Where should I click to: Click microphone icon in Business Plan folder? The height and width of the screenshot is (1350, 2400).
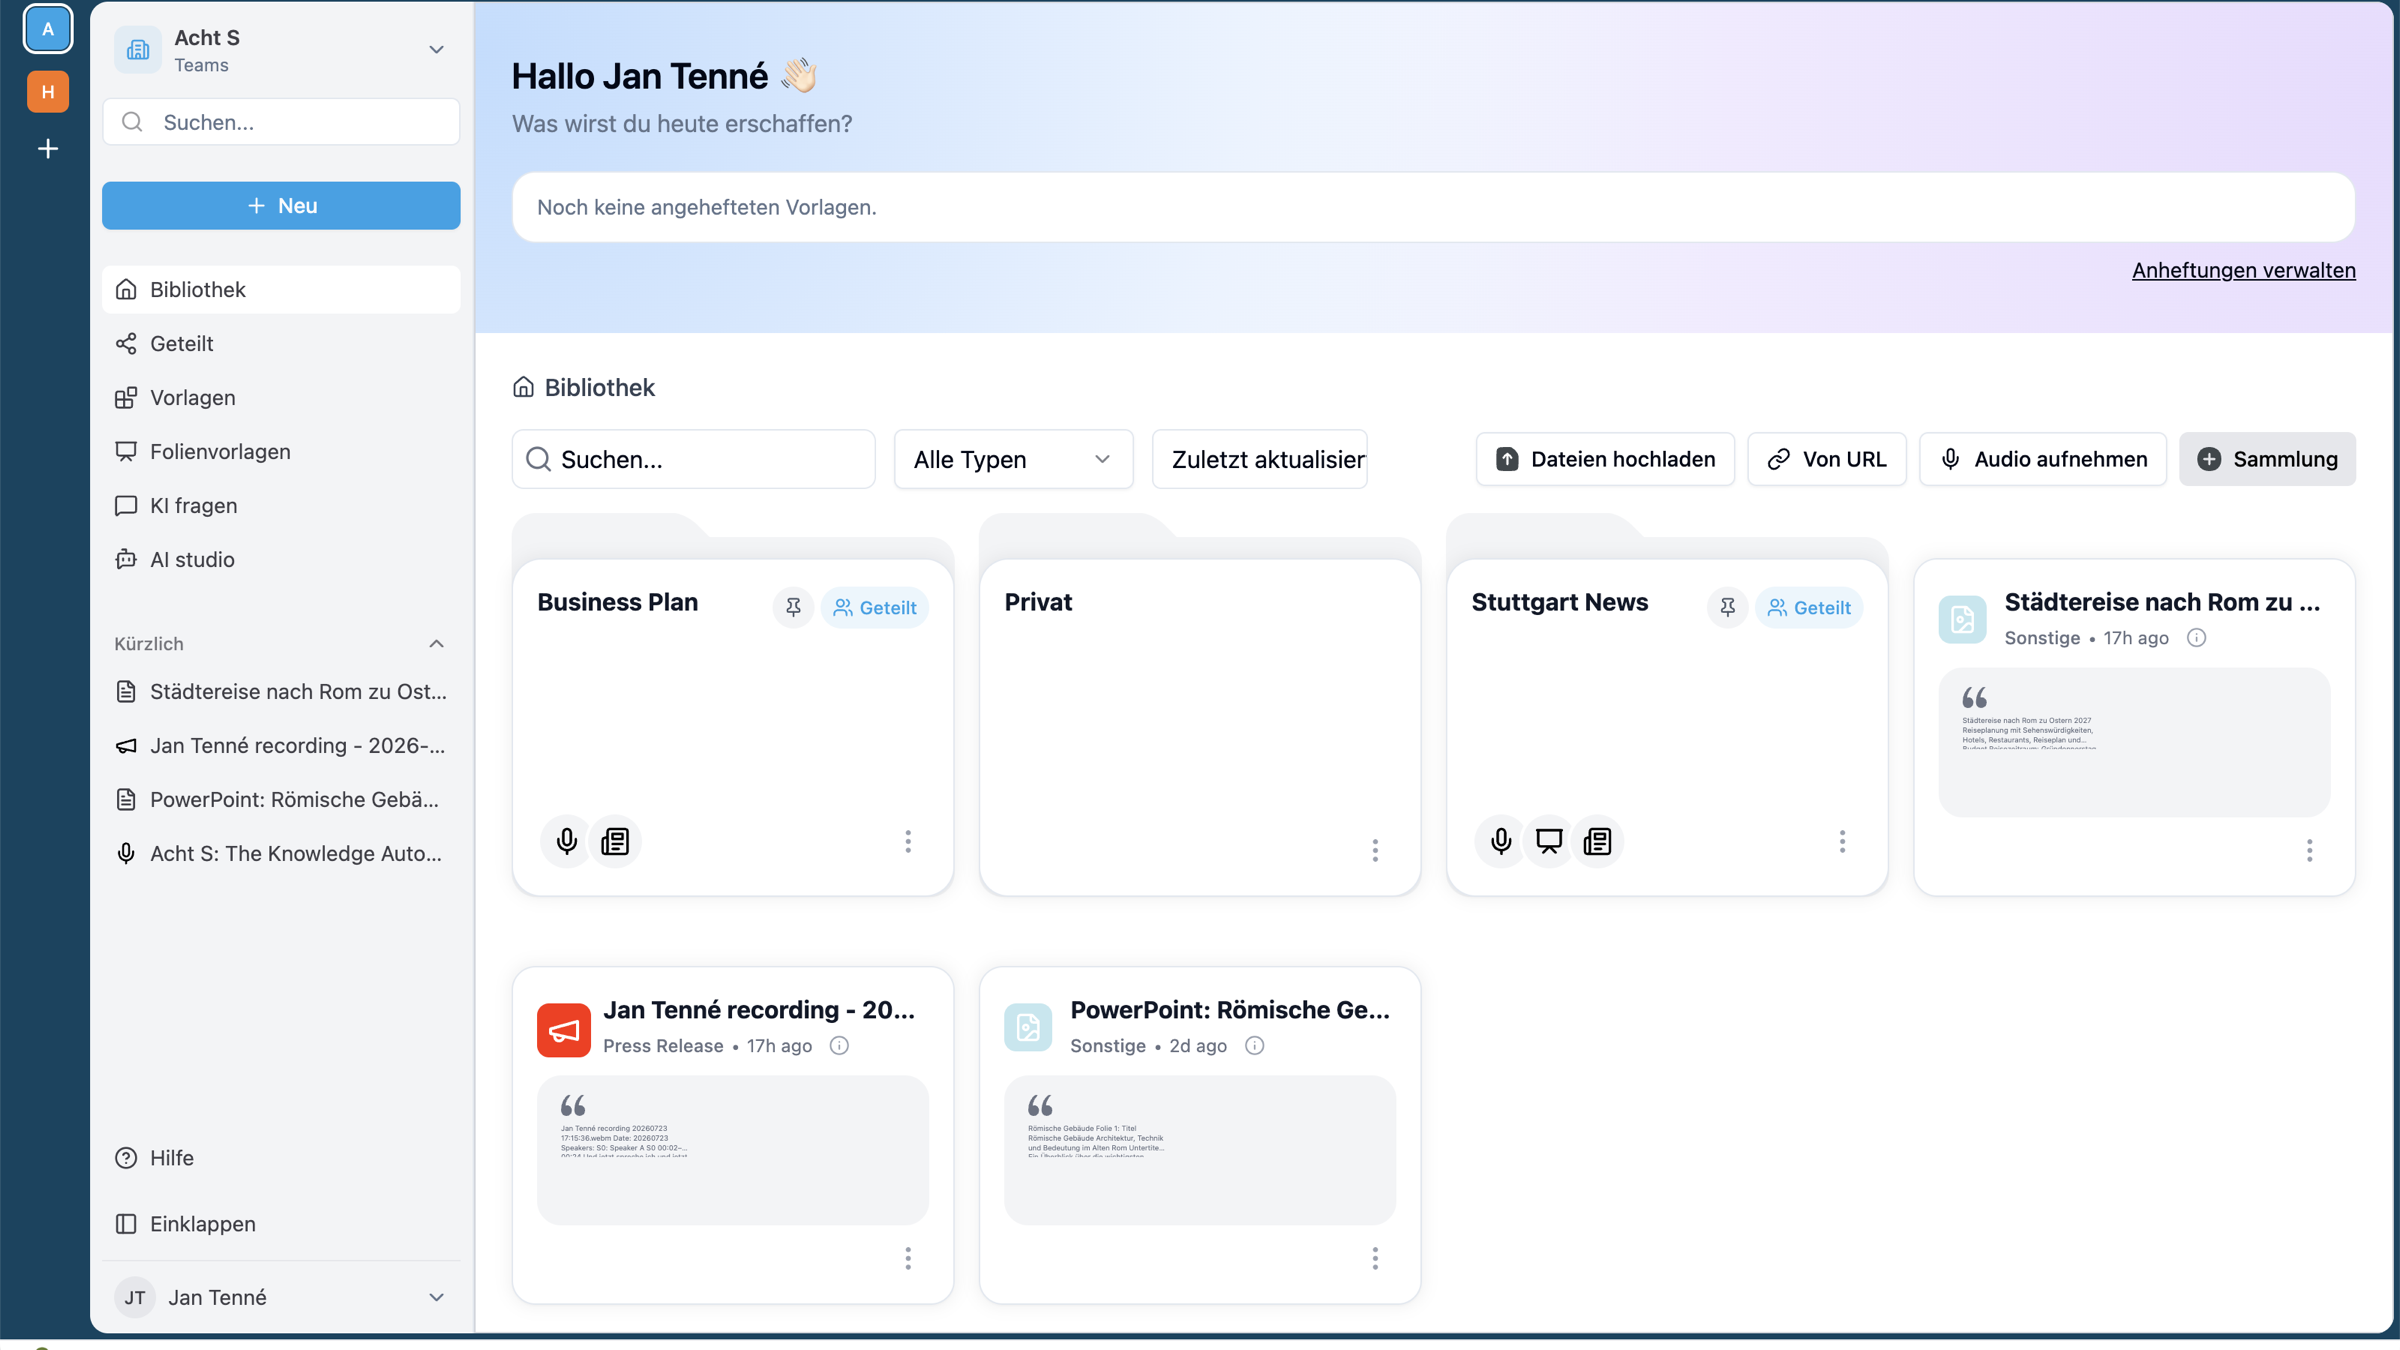[x=566, y=841]
